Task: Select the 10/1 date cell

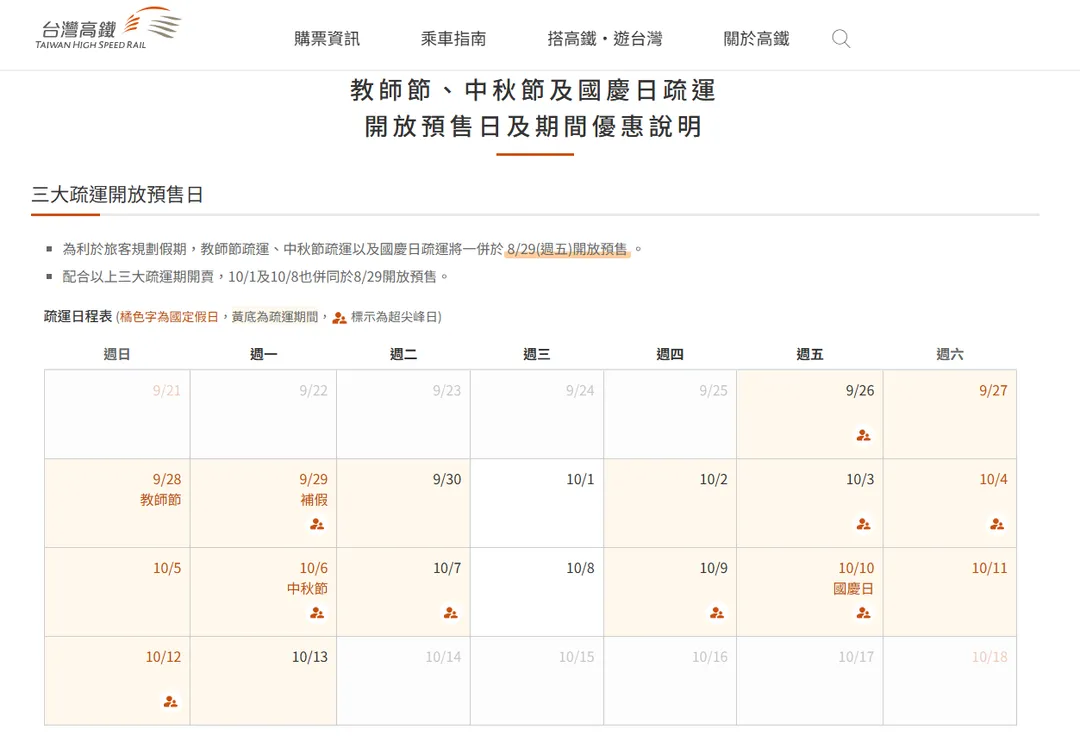Action: (537, 503)
